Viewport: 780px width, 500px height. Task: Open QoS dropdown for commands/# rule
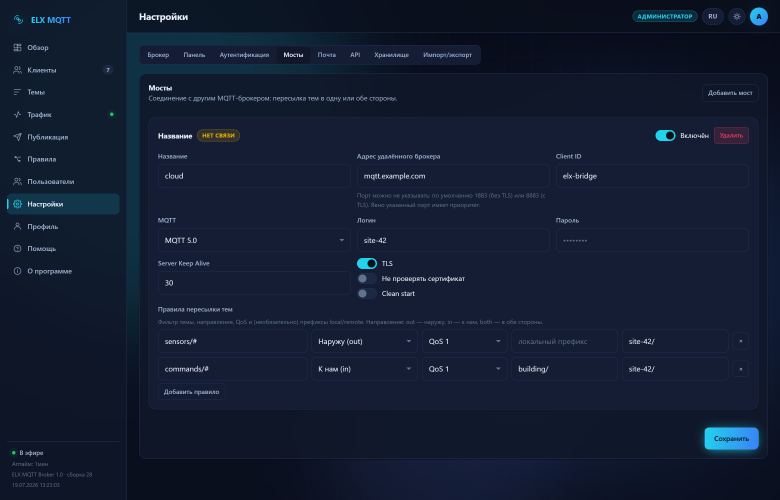pyautogui.click(x=464, y=369)
